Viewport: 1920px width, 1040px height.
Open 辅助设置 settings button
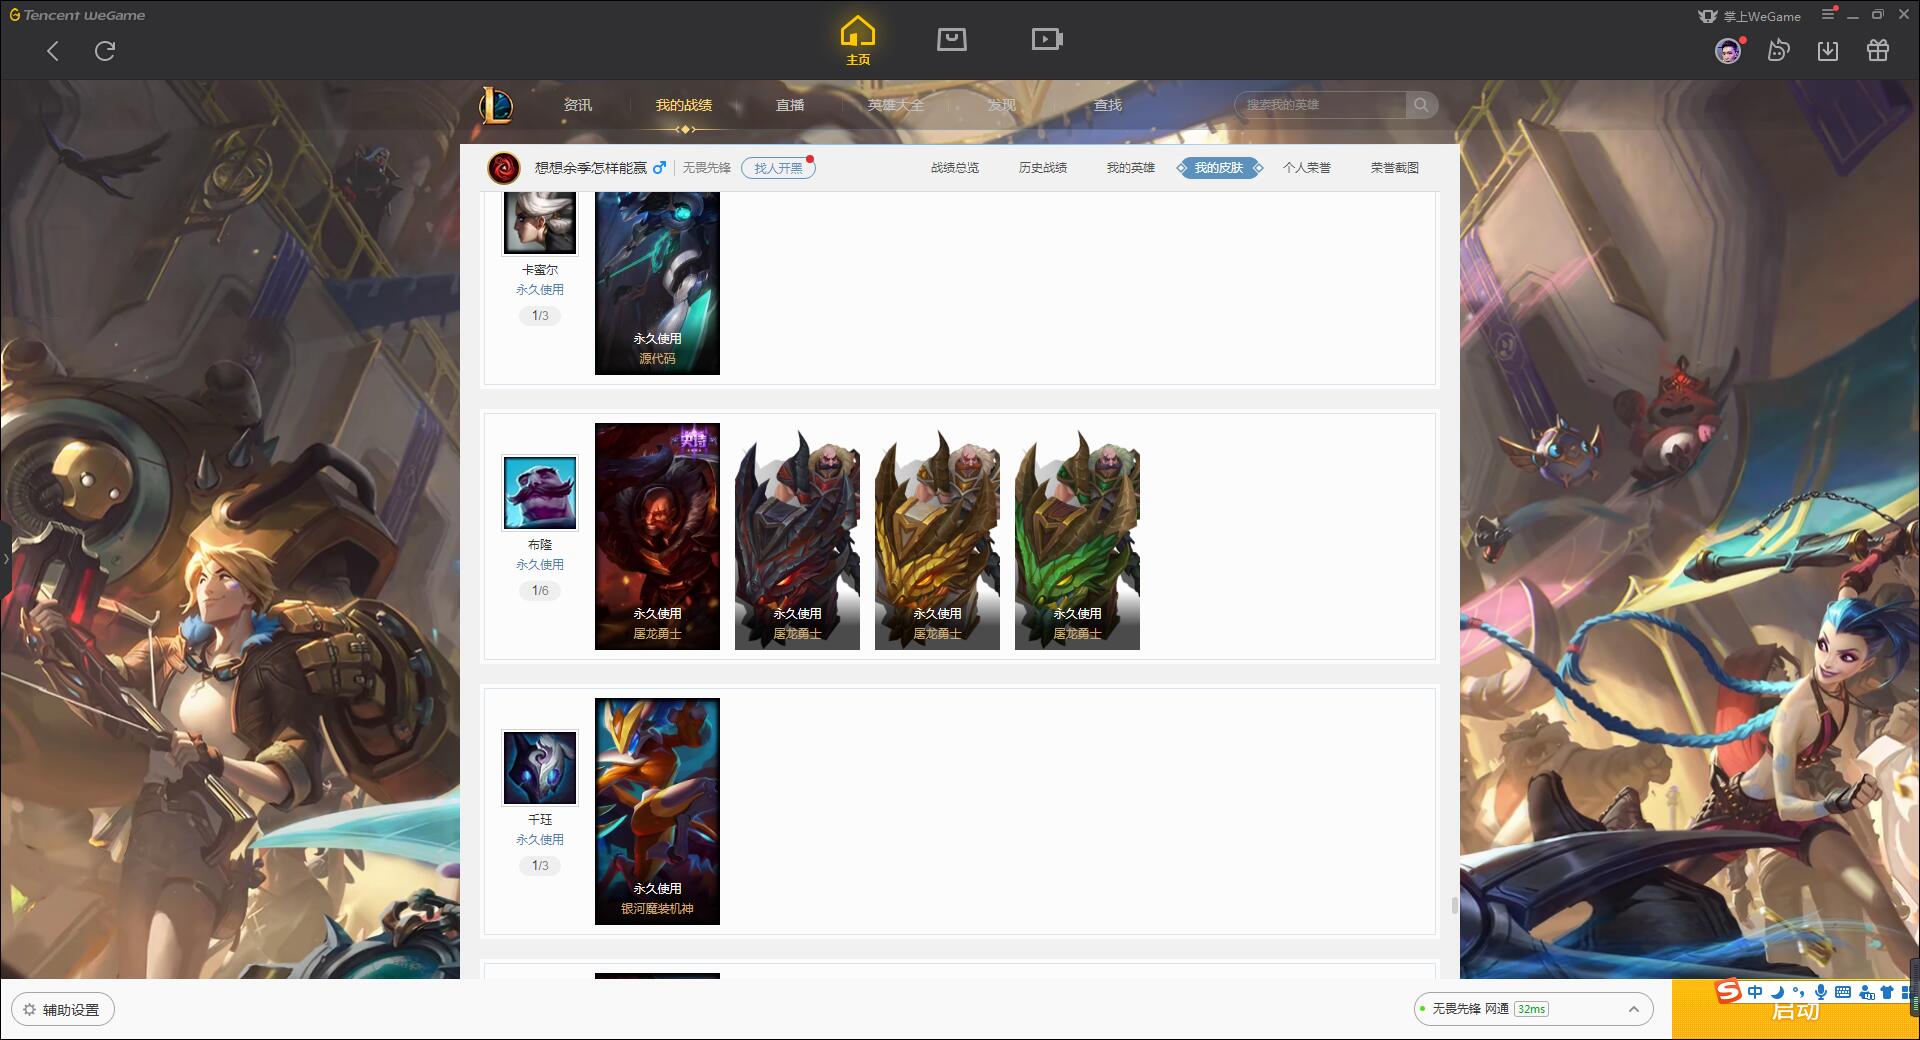[x=63, y=1010]
